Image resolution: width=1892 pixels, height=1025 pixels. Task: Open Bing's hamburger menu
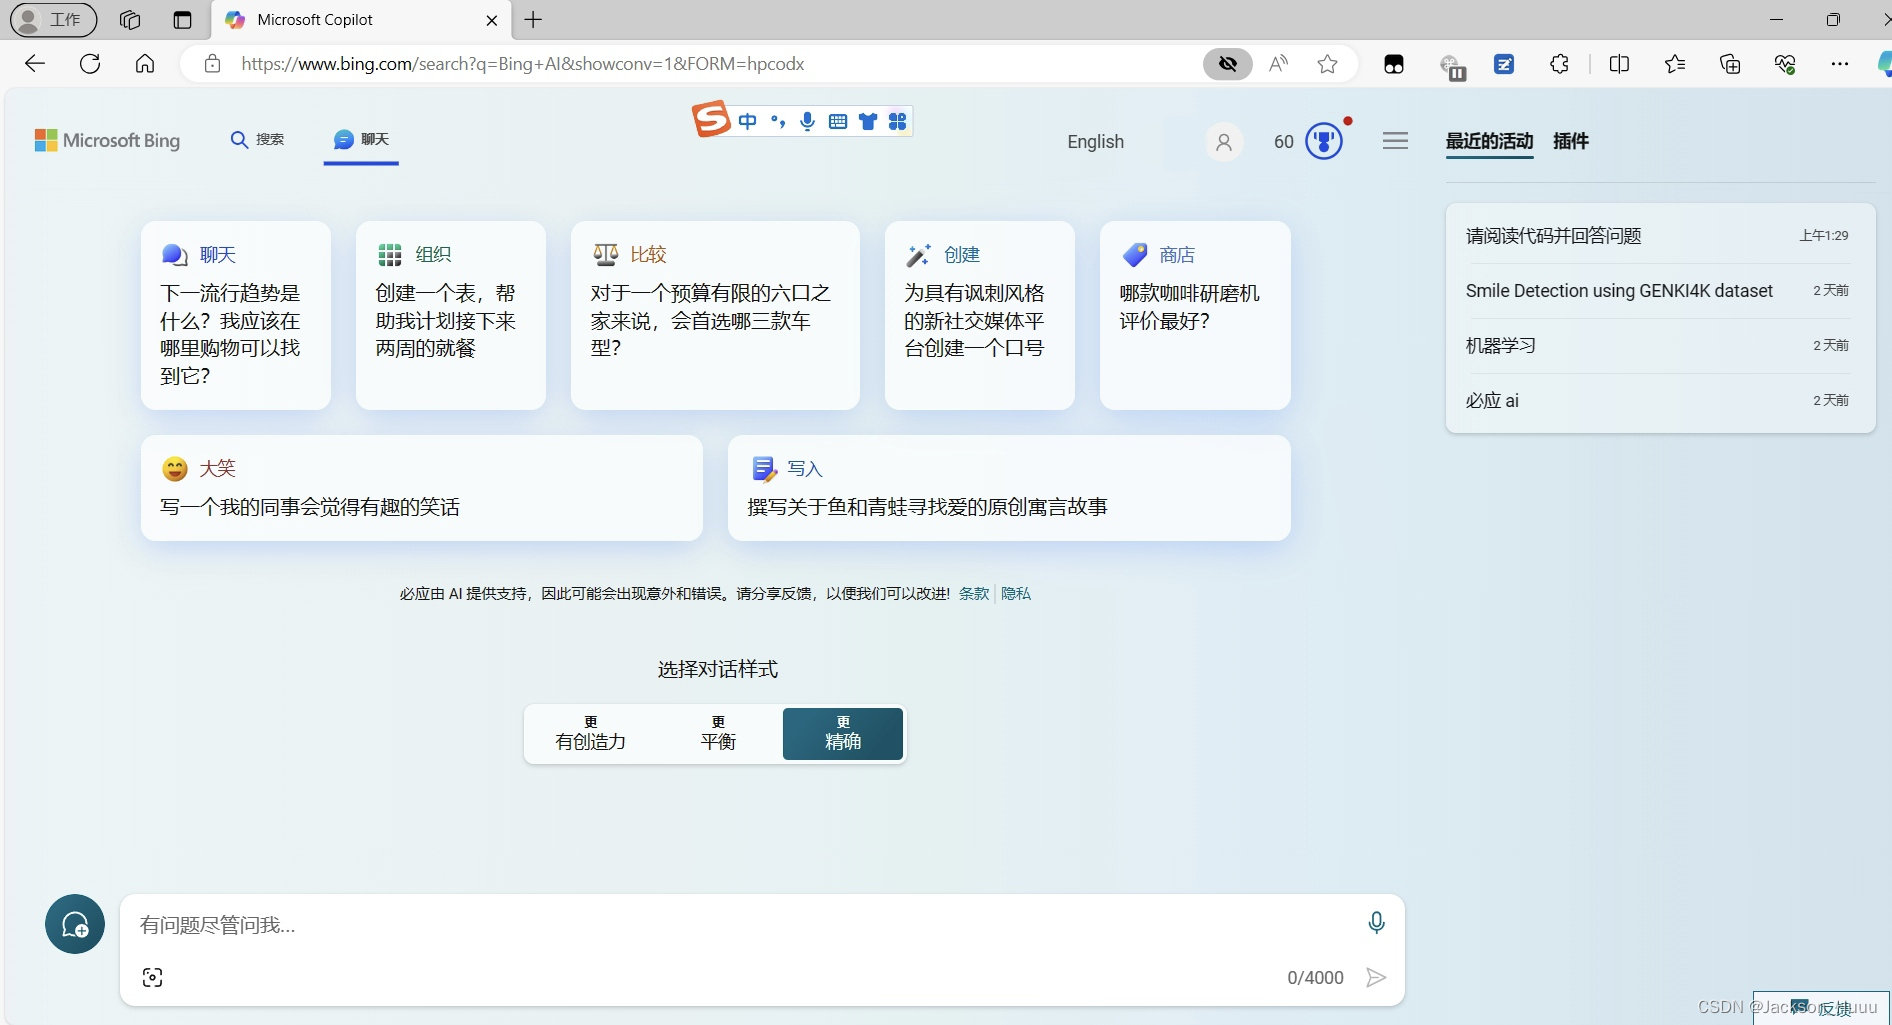[1395, 140]
